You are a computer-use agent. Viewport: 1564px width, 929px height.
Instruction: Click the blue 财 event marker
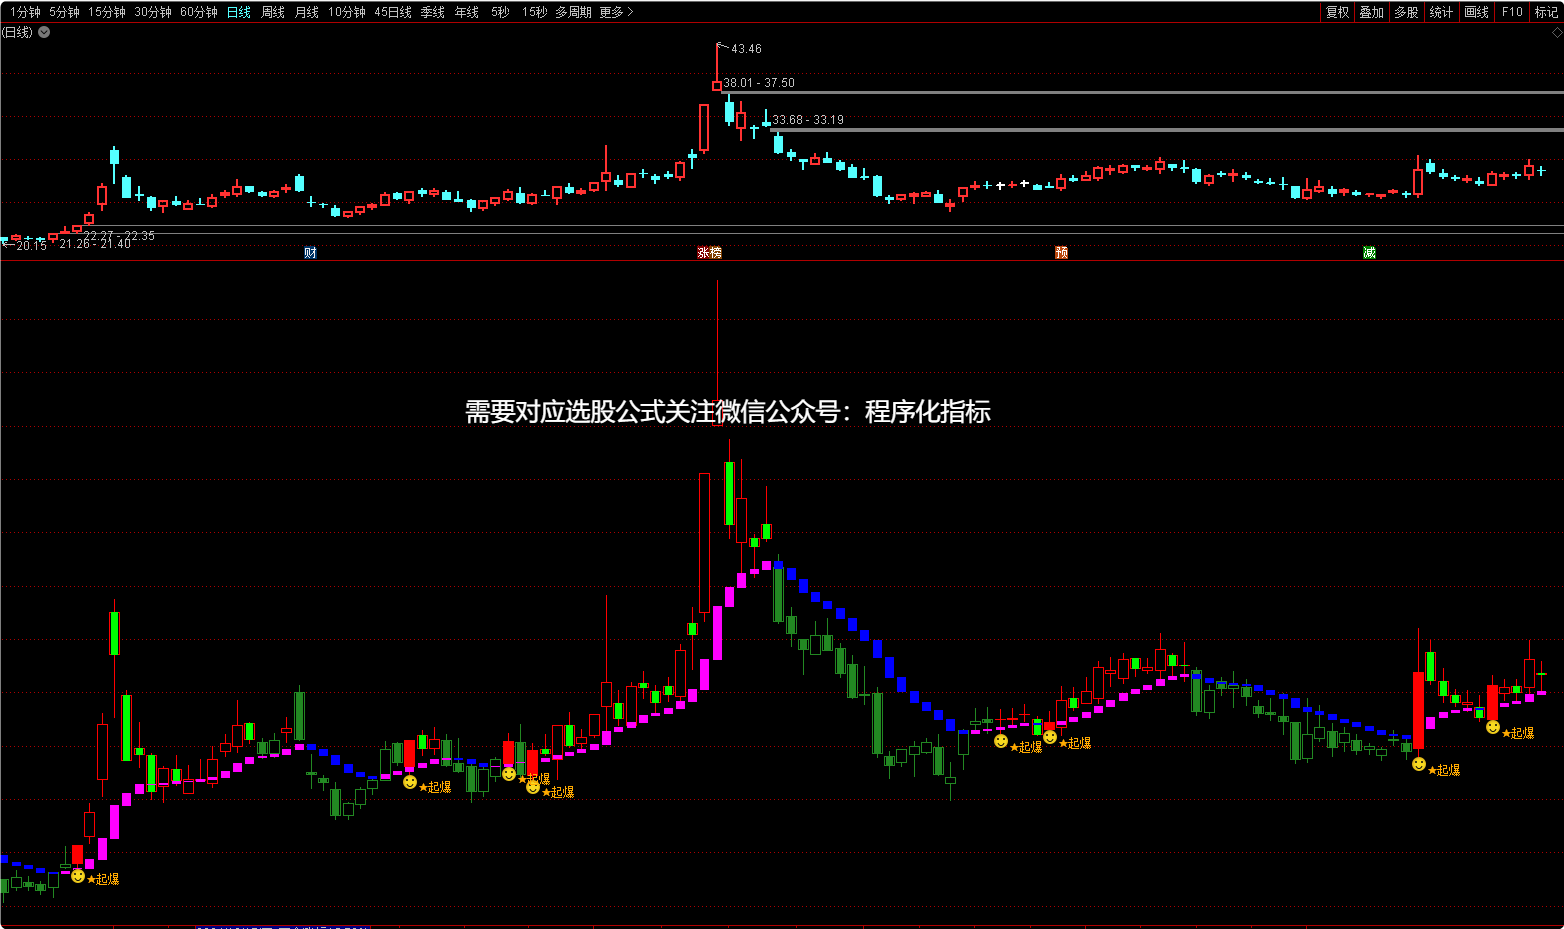coord(310,253)
